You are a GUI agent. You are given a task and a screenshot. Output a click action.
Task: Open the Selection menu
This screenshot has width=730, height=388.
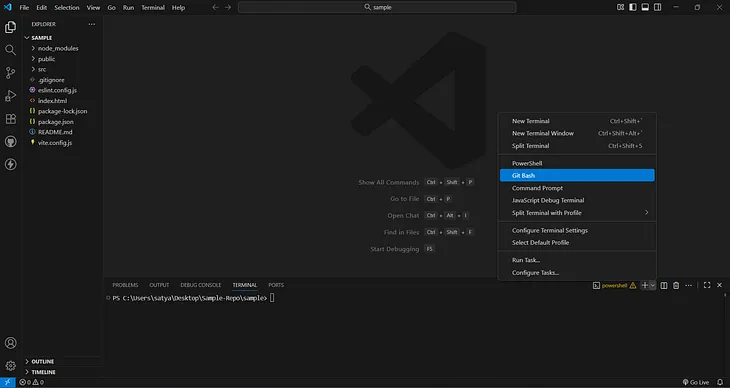(x=67, y=7)
